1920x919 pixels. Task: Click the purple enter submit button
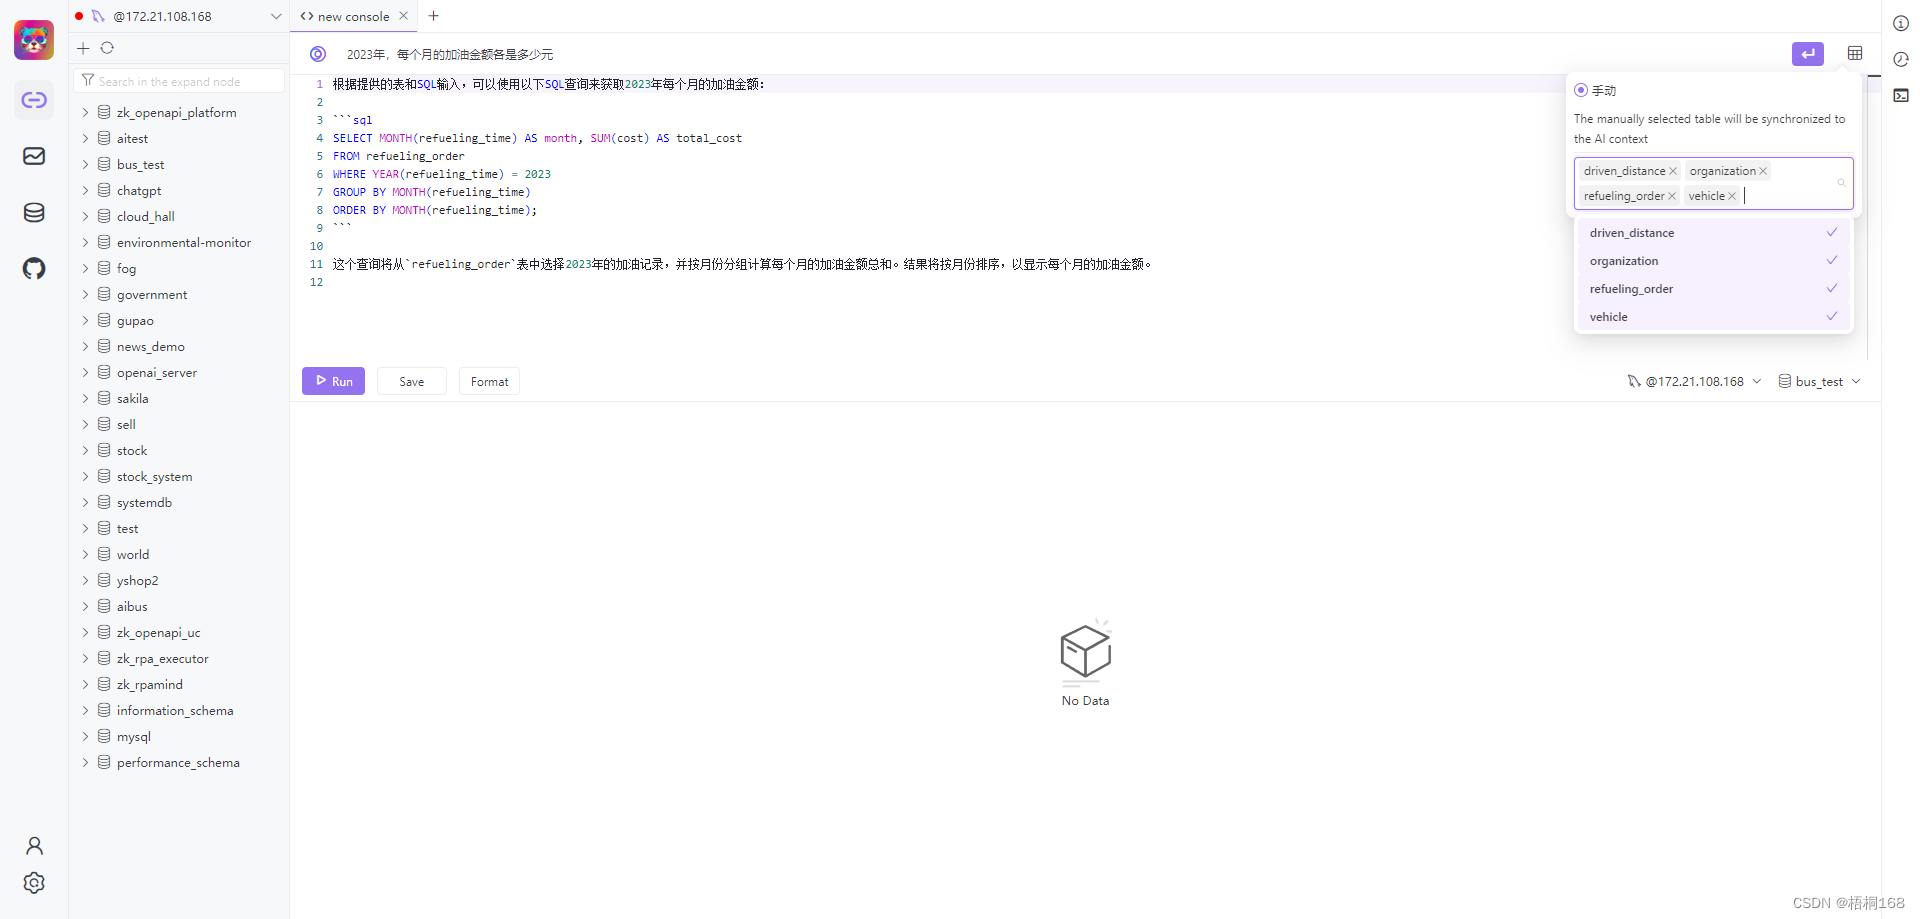tap(1807, 54)
